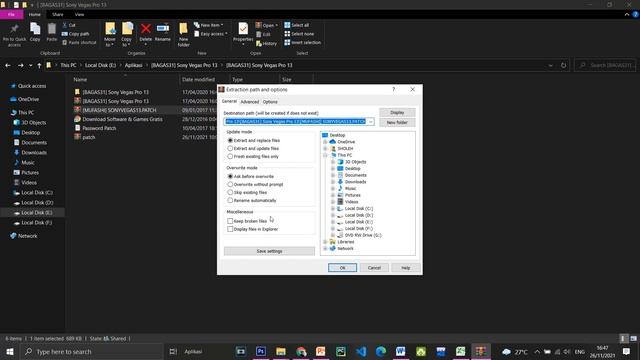Click Paste shortcut in ribbon
Image resolution: width=640 pixels, height=360 pixels.
(79, 42)
